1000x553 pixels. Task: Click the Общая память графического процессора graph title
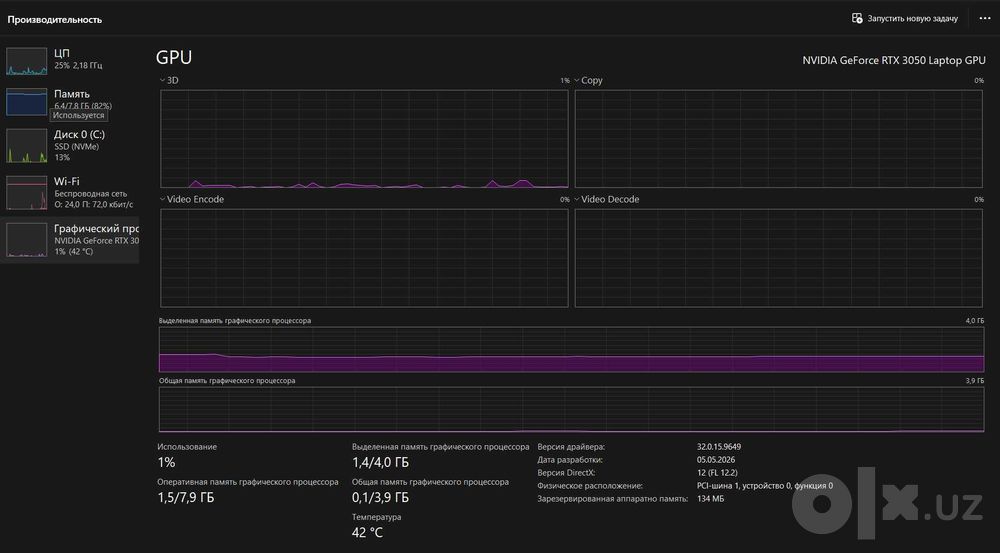[226, 381]
